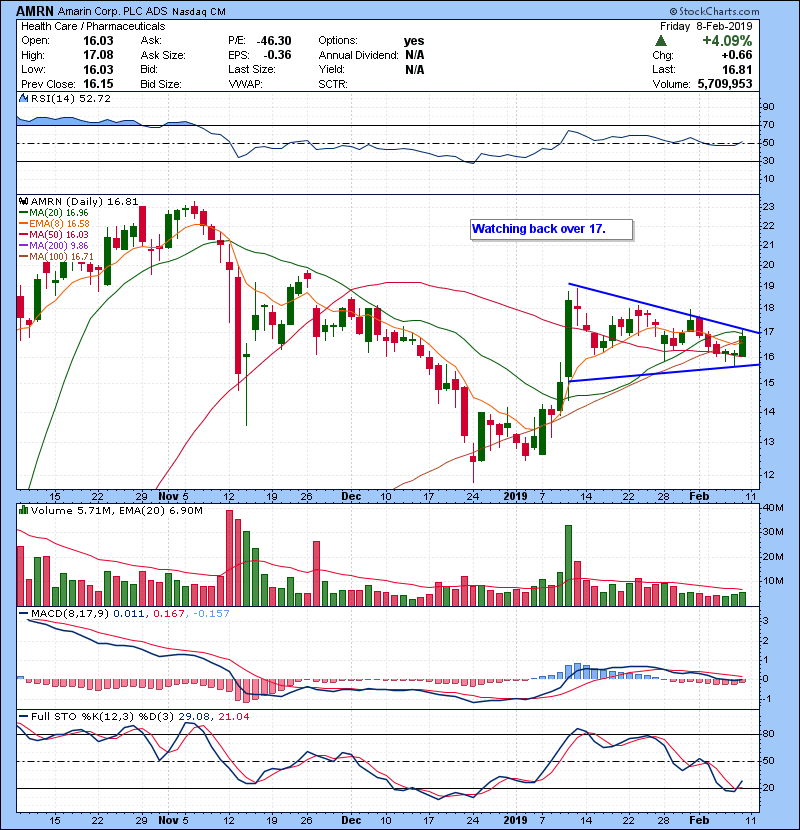Viewport: 800px width, 830px height.
Task: Click the volume axis label 10M
Action: [773, 581]
